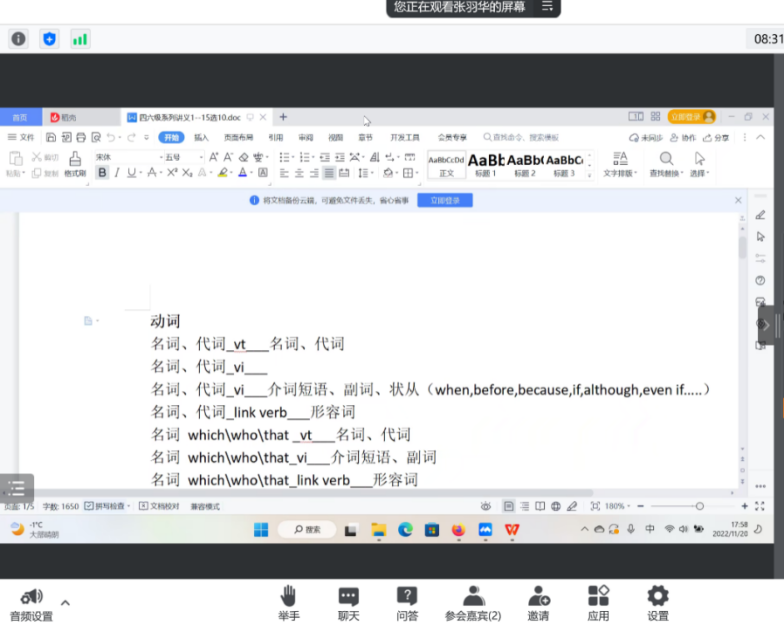Open the font name dropdown (宋体)
The width and height of the screenshot is (784, 625).
(x=127, y=157)
